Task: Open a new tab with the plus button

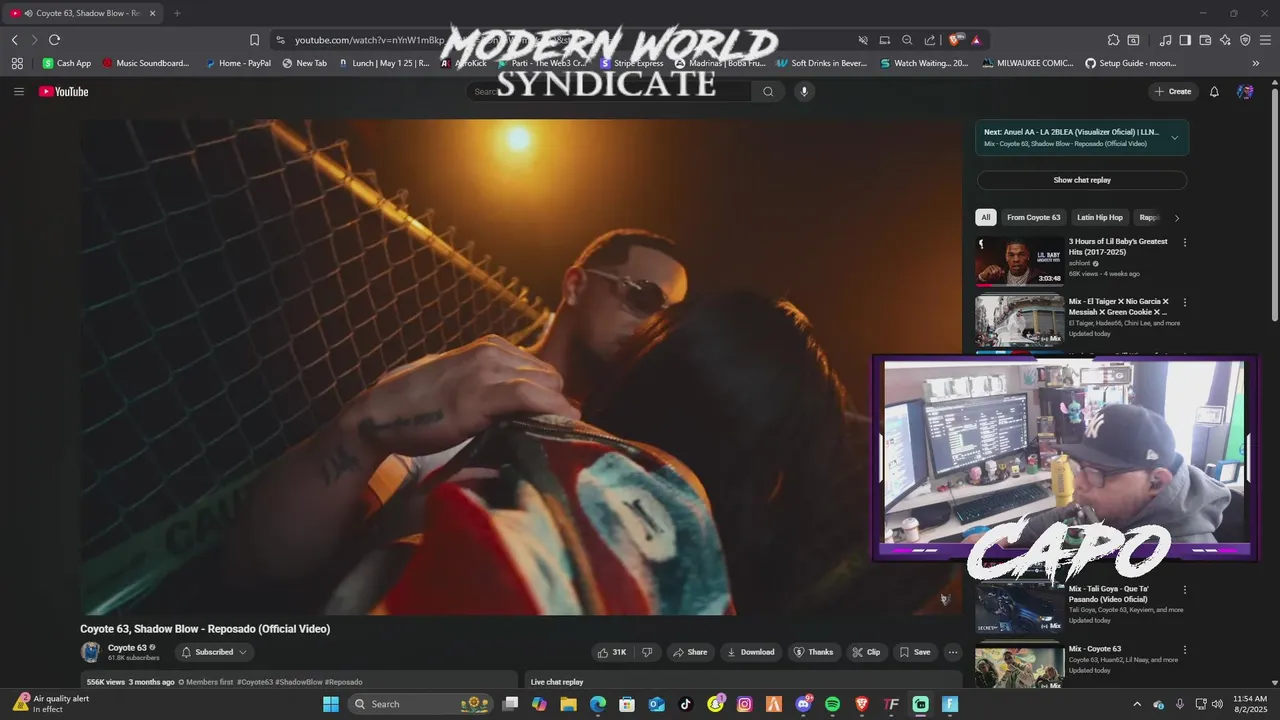Action: click(x=177, y=13)
